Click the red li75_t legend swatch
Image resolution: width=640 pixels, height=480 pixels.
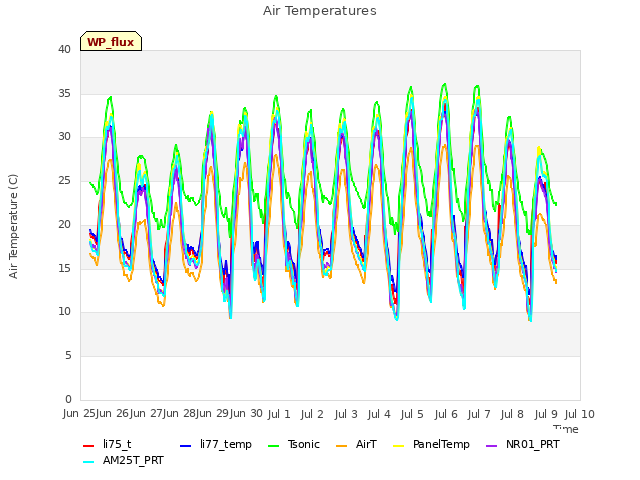click(x=89, y=446)
